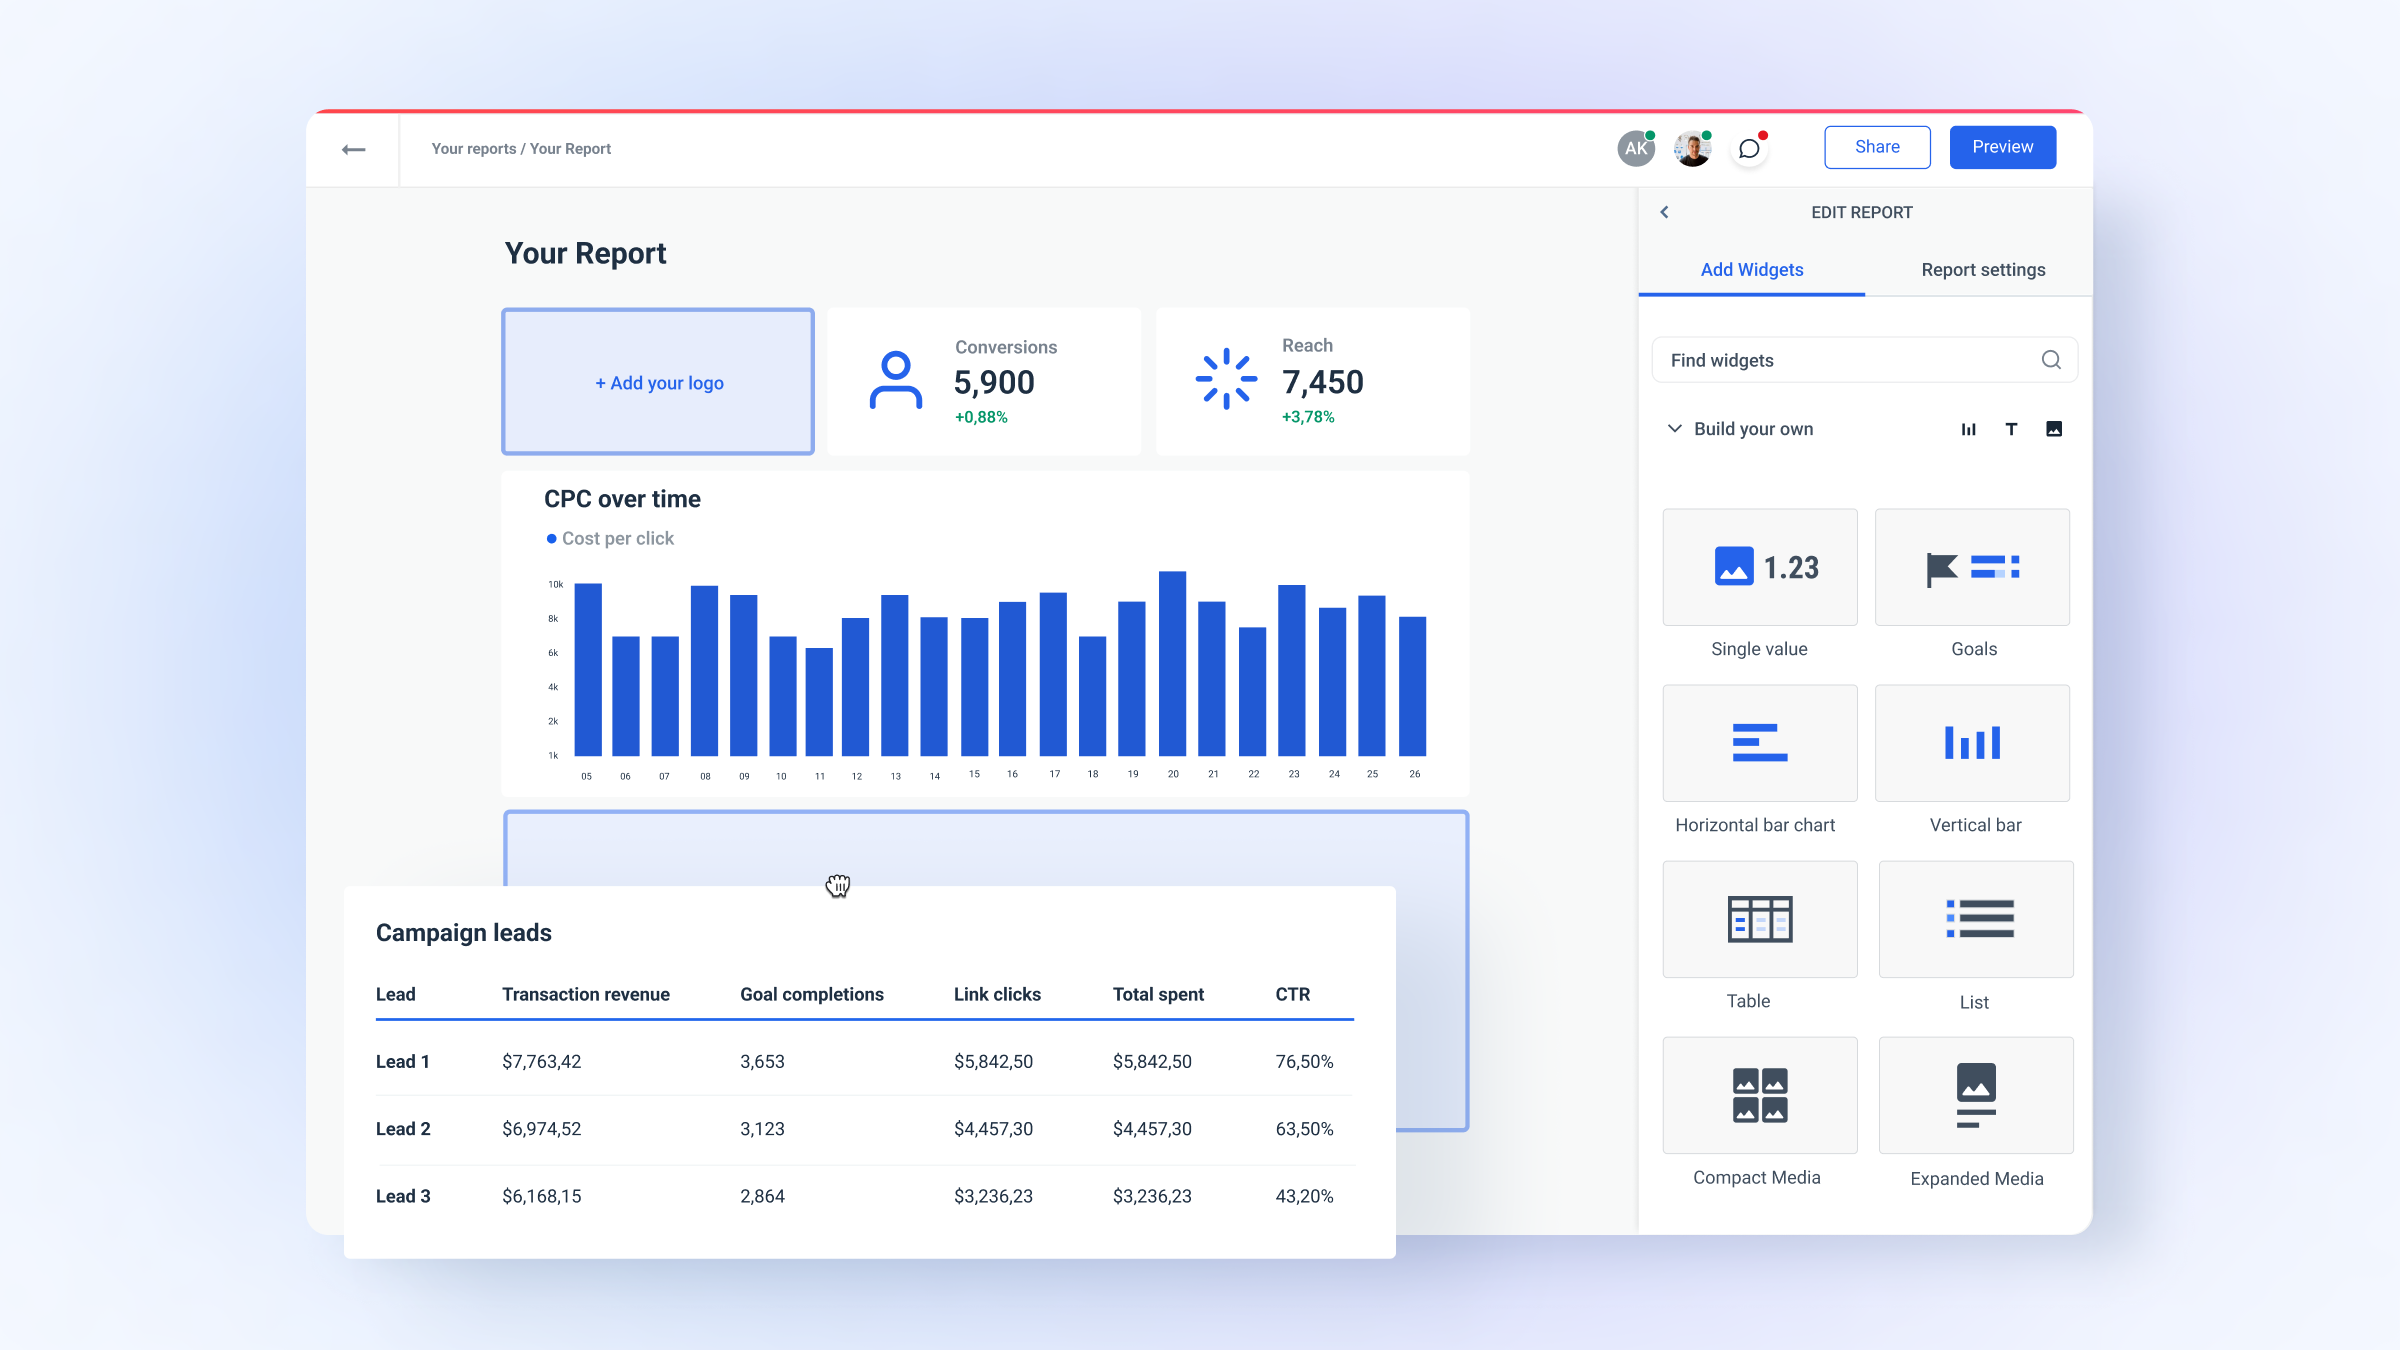
Task: Click the Add your logo placeholder
Action: [657, 381]
